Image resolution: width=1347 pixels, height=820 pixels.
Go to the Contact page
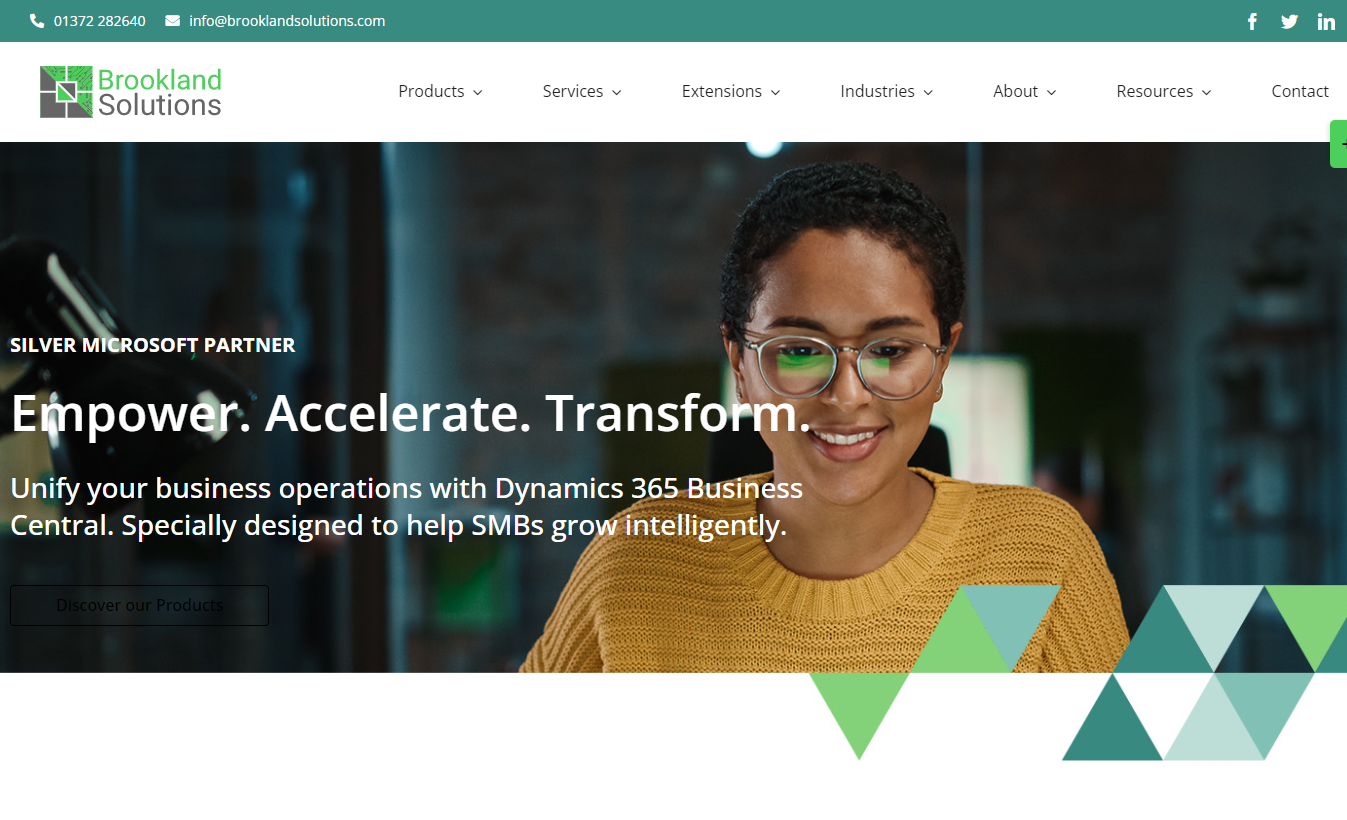1300,91
